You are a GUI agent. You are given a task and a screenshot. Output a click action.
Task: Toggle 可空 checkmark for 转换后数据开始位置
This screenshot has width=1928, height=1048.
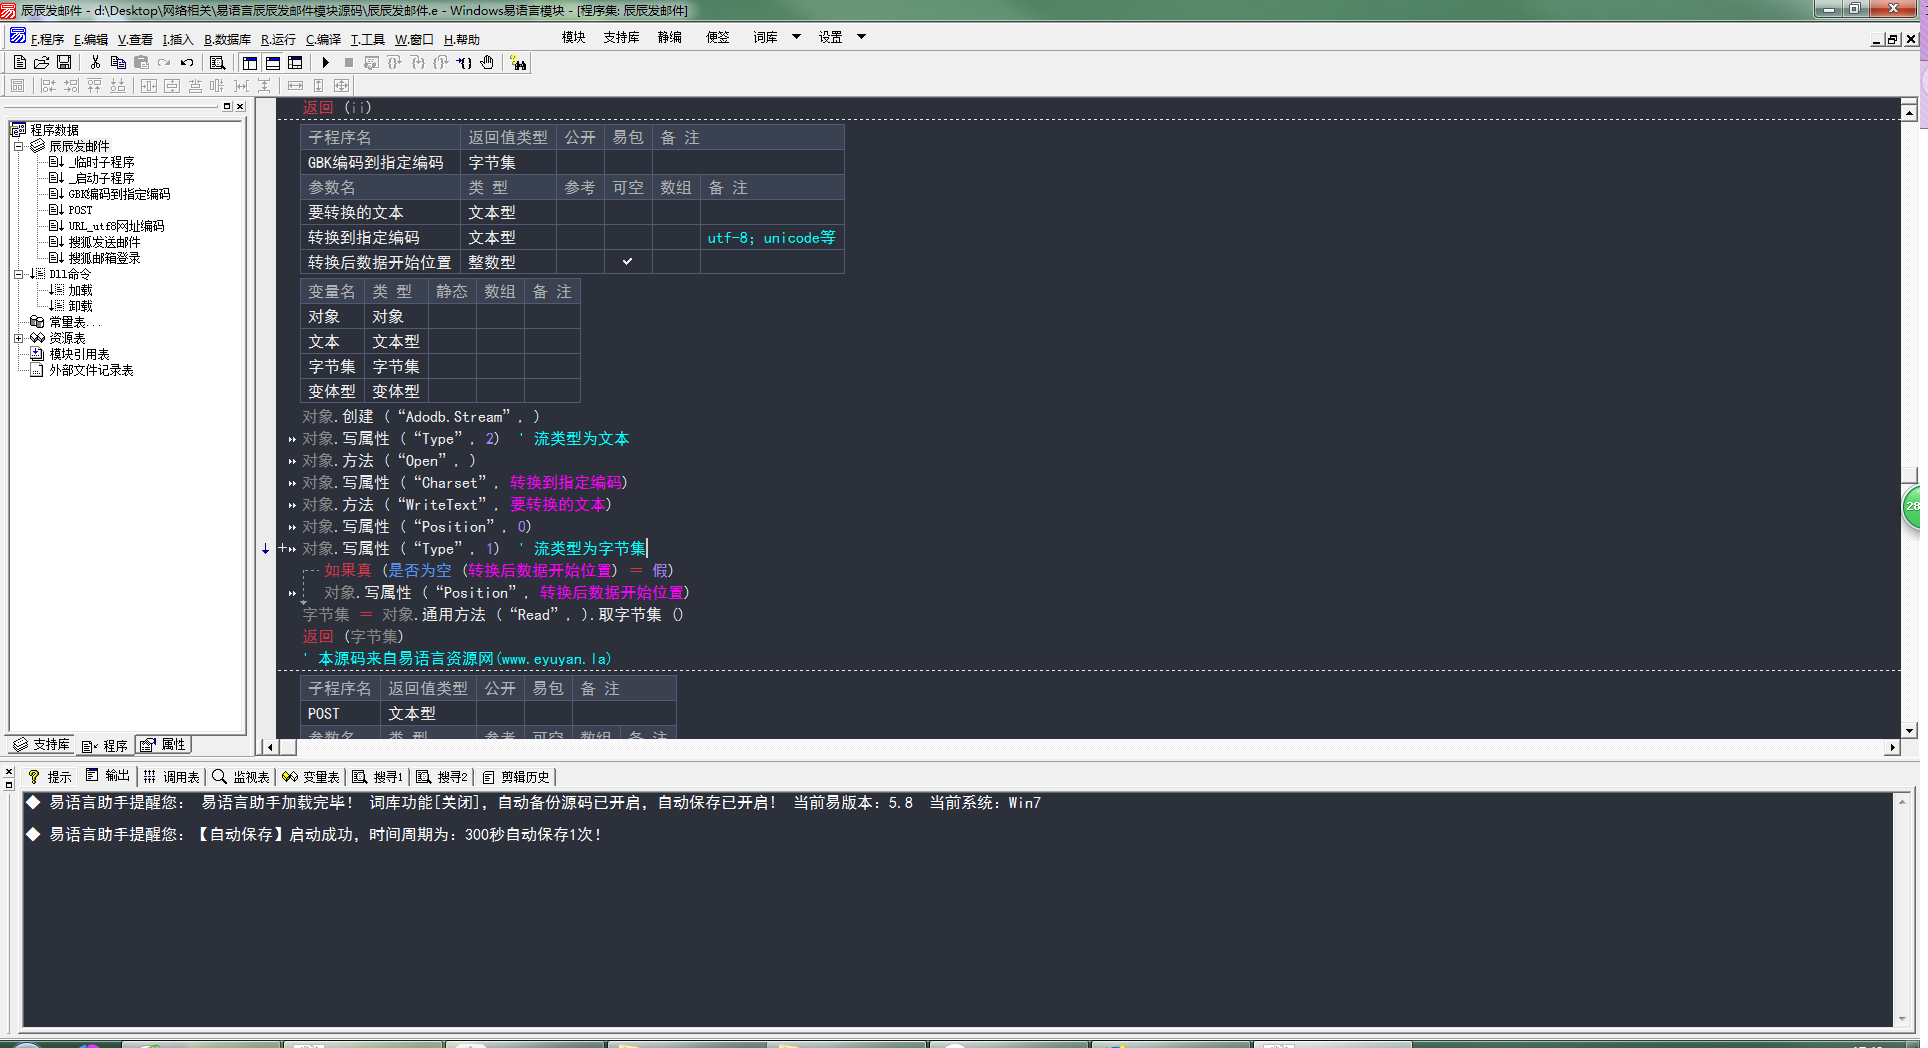click(x=627, y=262)
